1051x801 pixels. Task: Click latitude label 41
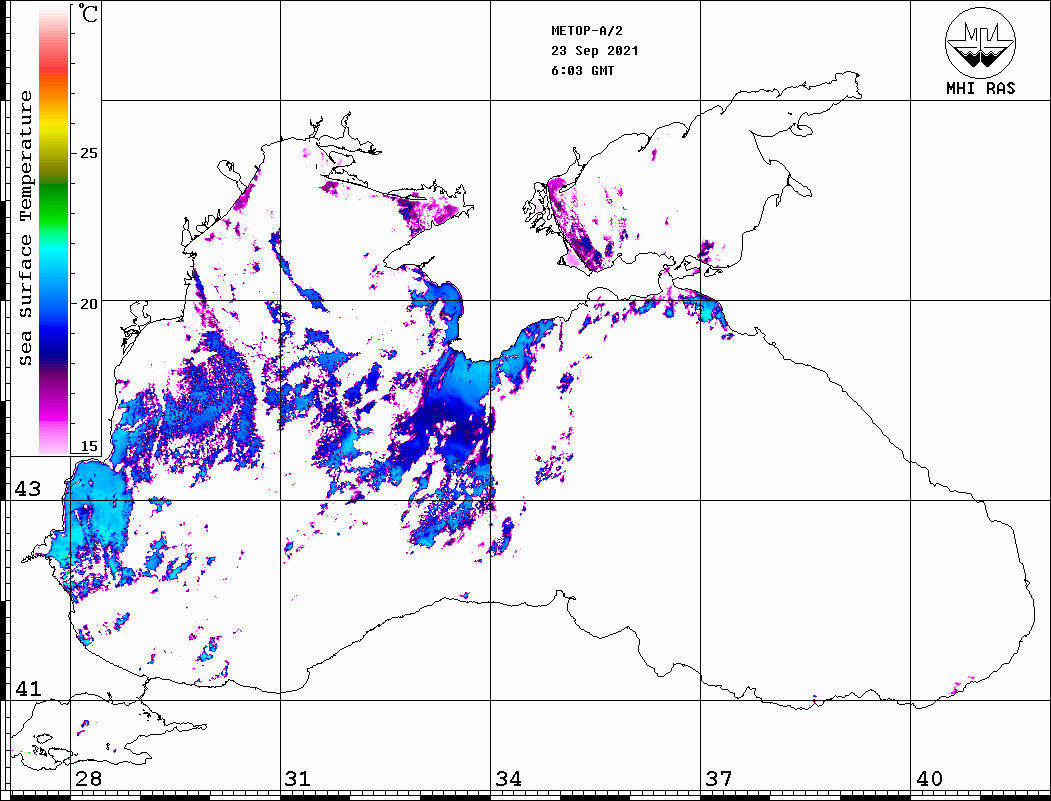tap(28, 688)
